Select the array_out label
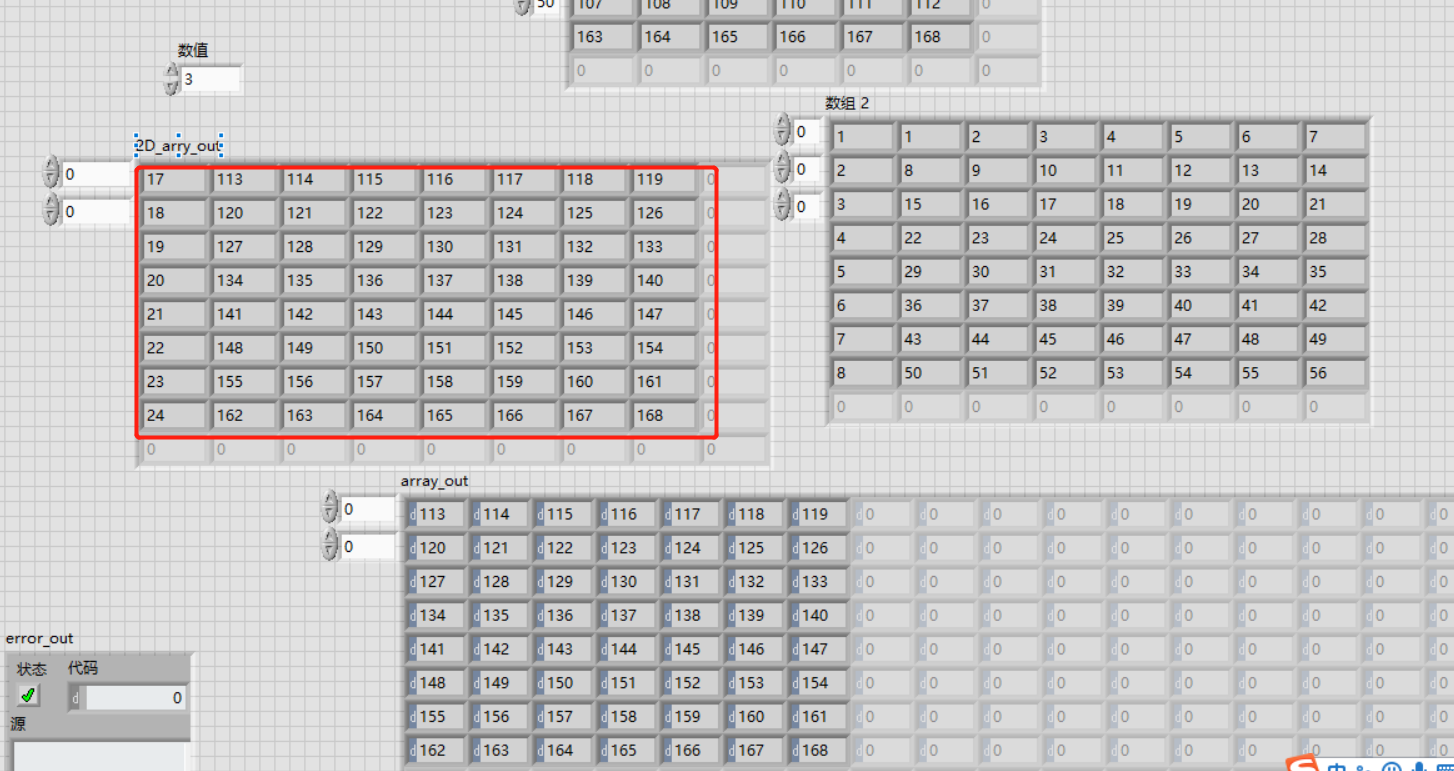The height and width of the screenshot is (771, 1454). click(x=434, y=481)
